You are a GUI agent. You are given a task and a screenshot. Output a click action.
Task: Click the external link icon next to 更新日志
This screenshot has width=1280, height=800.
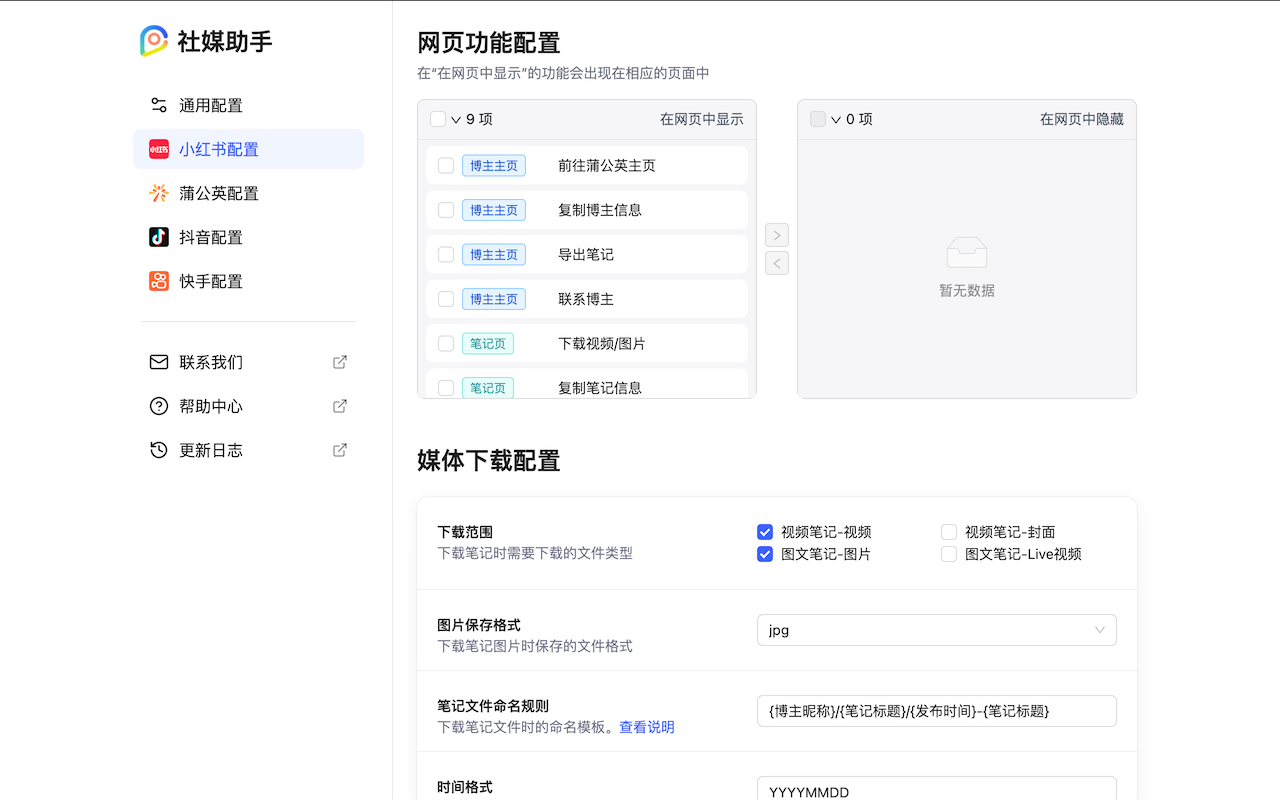coord(340,450)
